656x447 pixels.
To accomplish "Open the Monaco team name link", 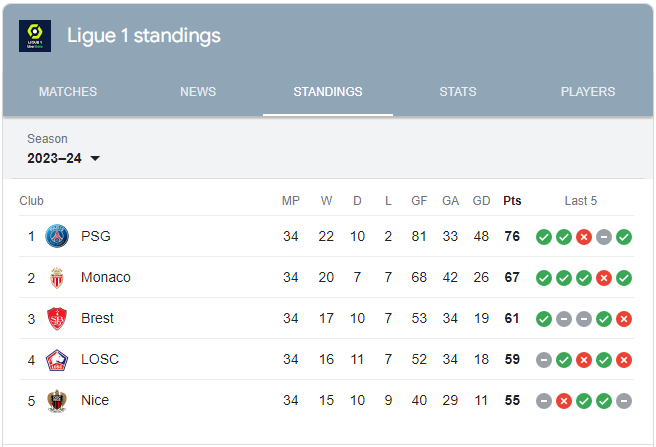I will [x=106, y=277].
